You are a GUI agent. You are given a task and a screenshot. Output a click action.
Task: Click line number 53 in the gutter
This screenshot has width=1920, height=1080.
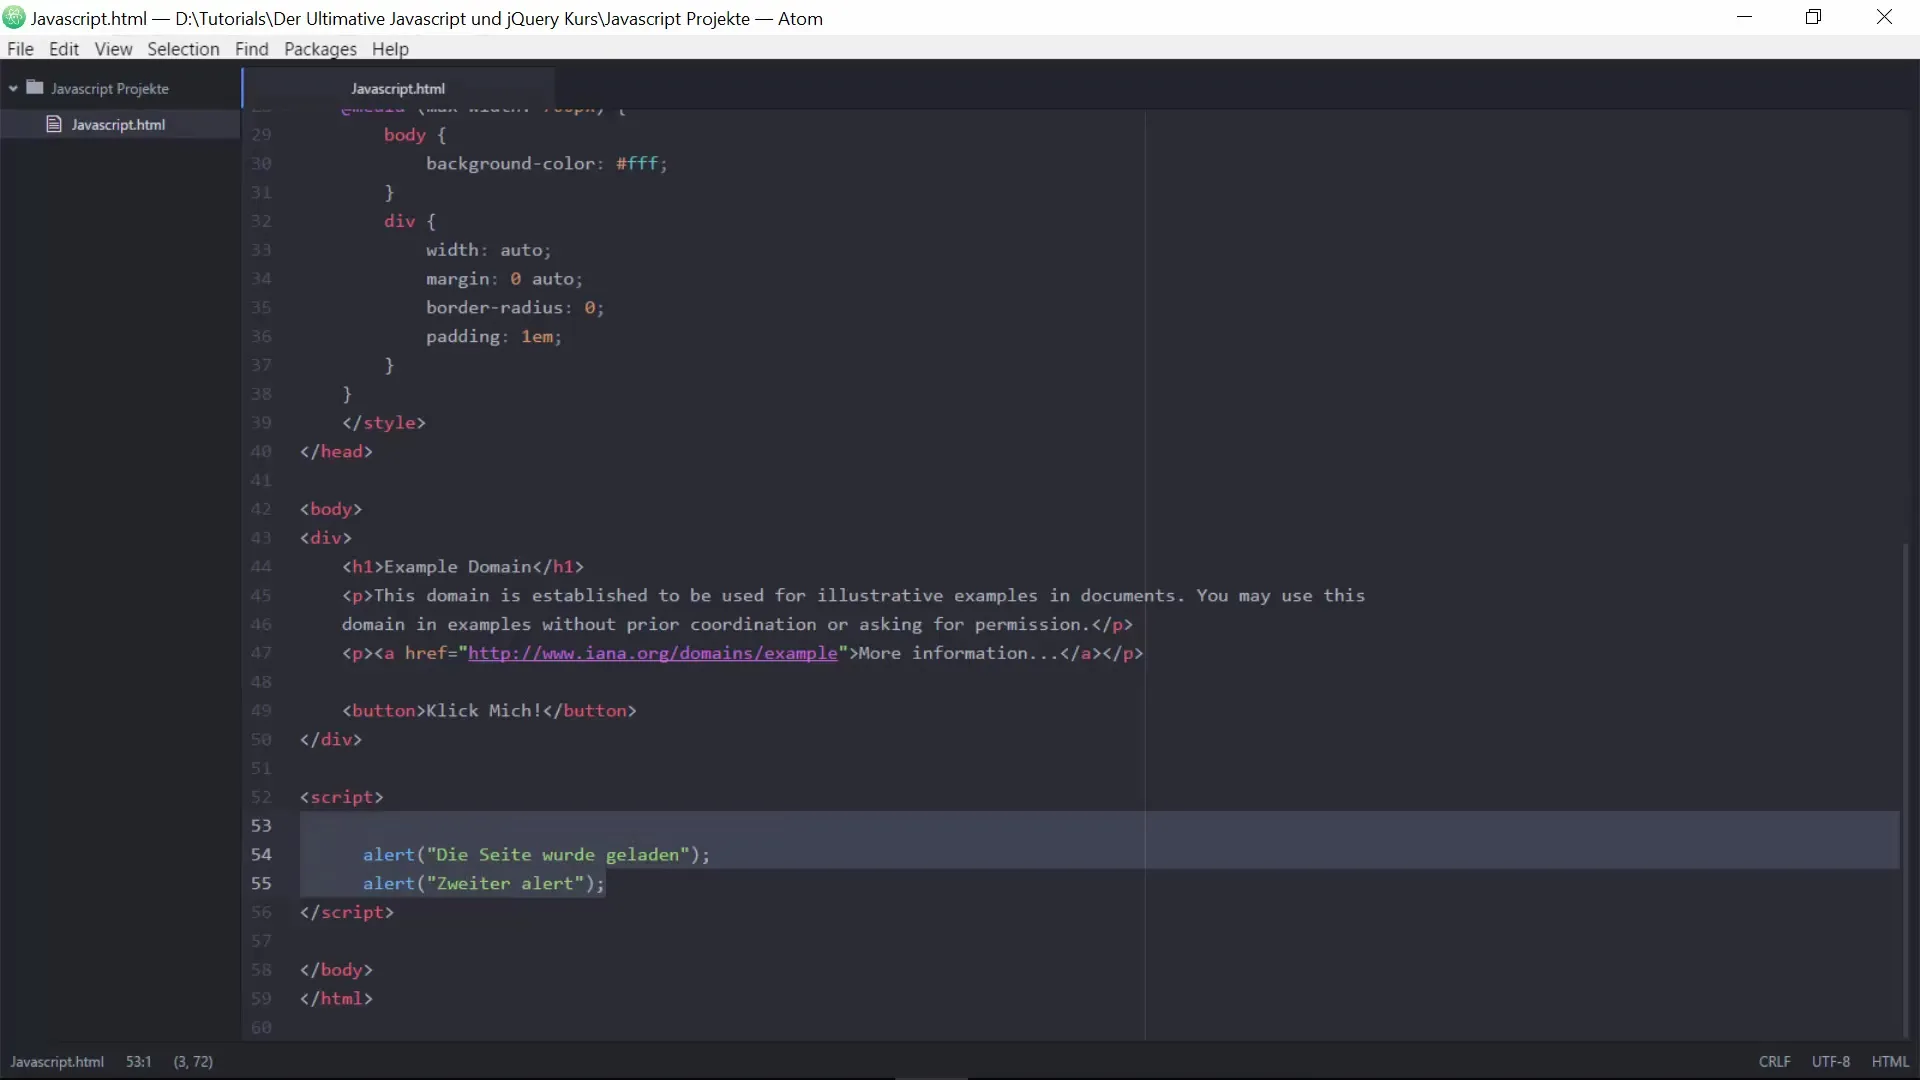tap(261, 826)
